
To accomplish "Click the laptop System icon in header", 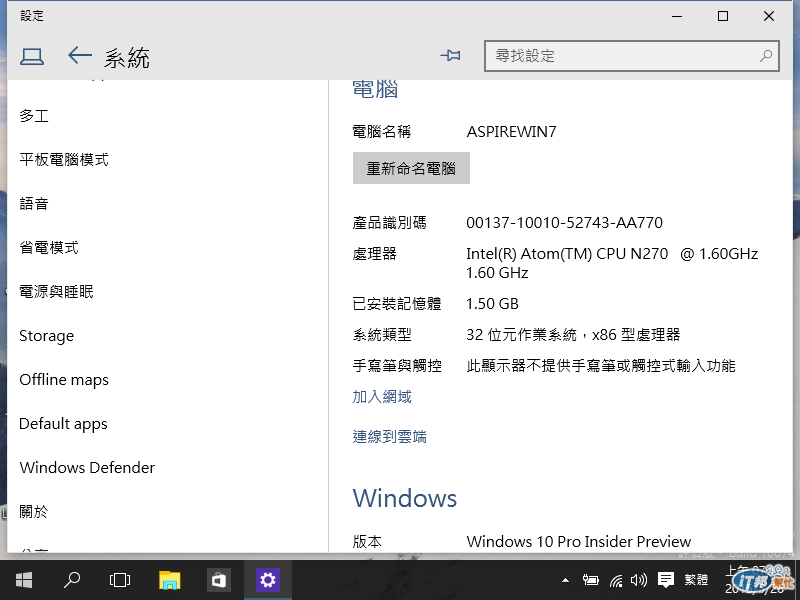I will (x=32, y=57).
